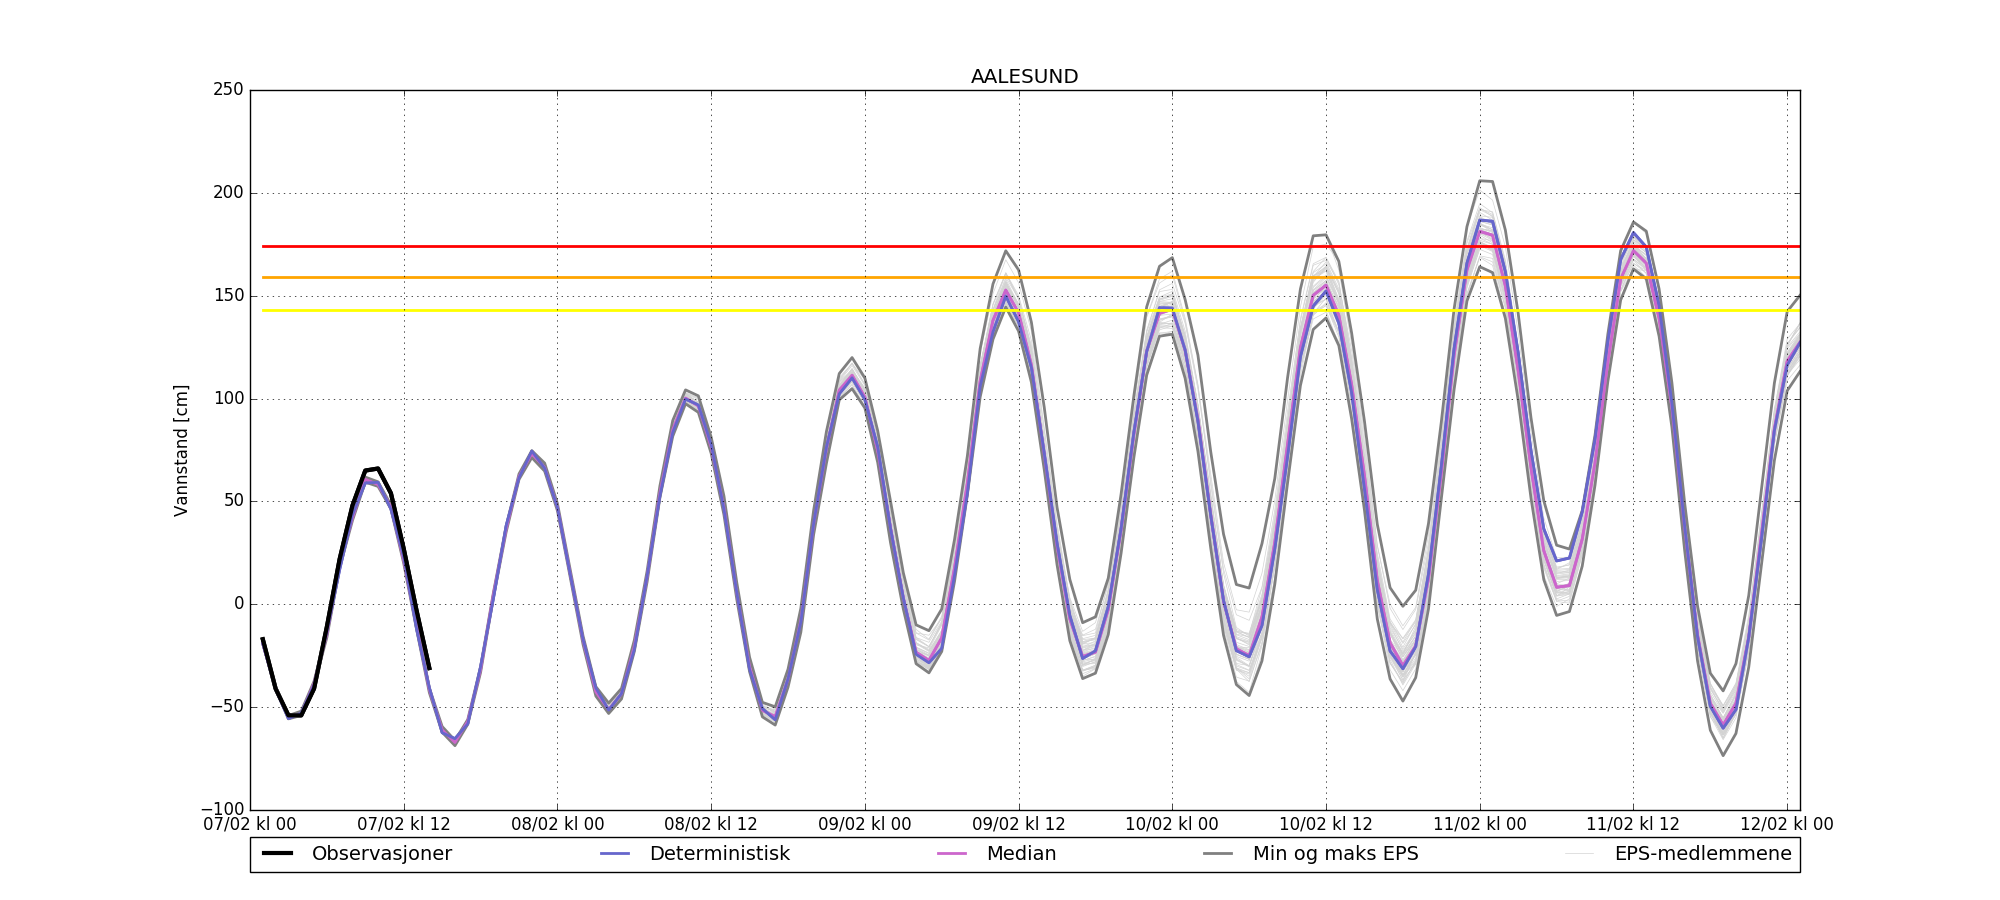Select the 09/02 kl 00 x-axis tick label
Viewport: 2000px width, 900px height.
[865, 825]
